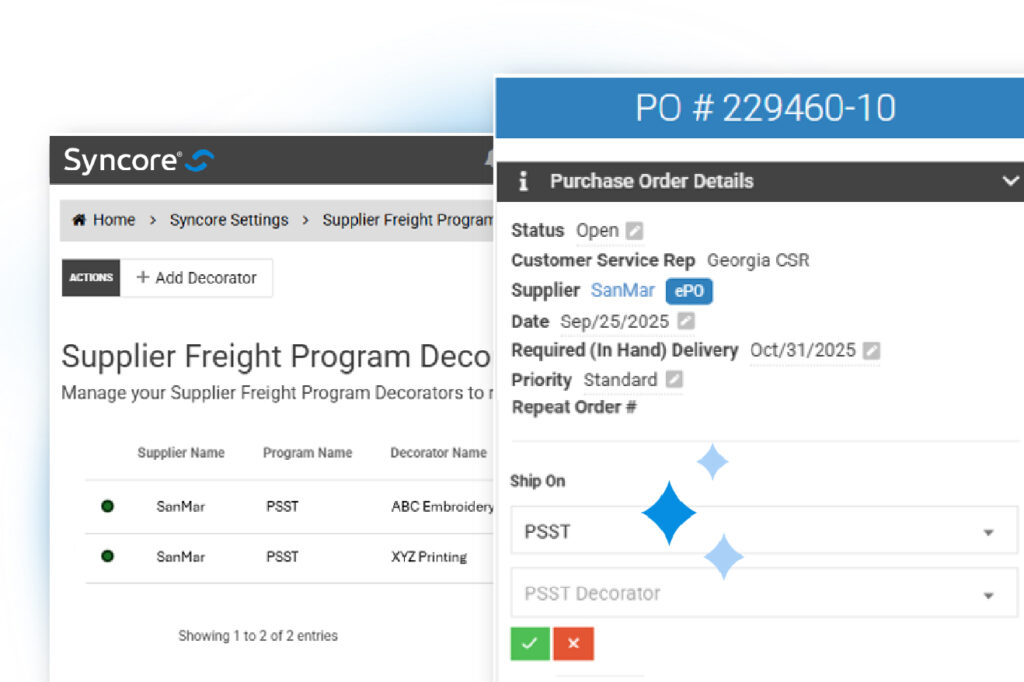
Task: Edit the Date field pencil icon
Action: [x=685, y=321]
